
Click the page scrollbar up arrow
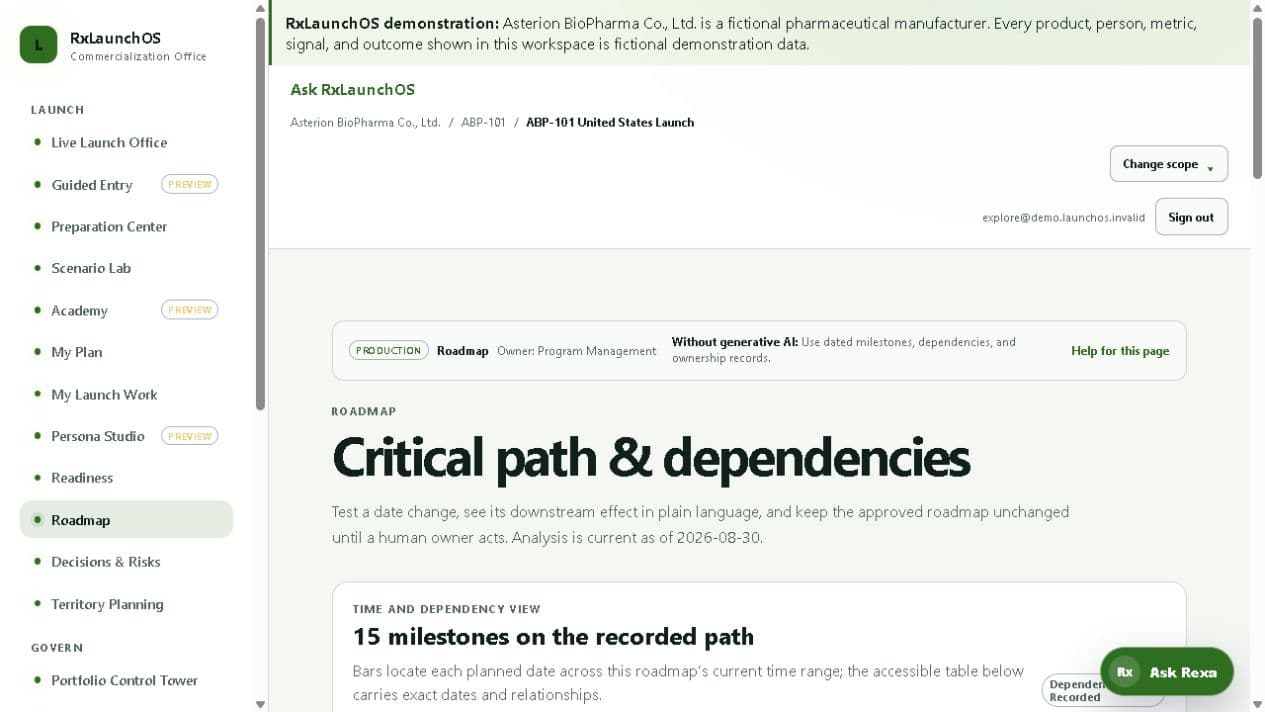point(1257,8)
